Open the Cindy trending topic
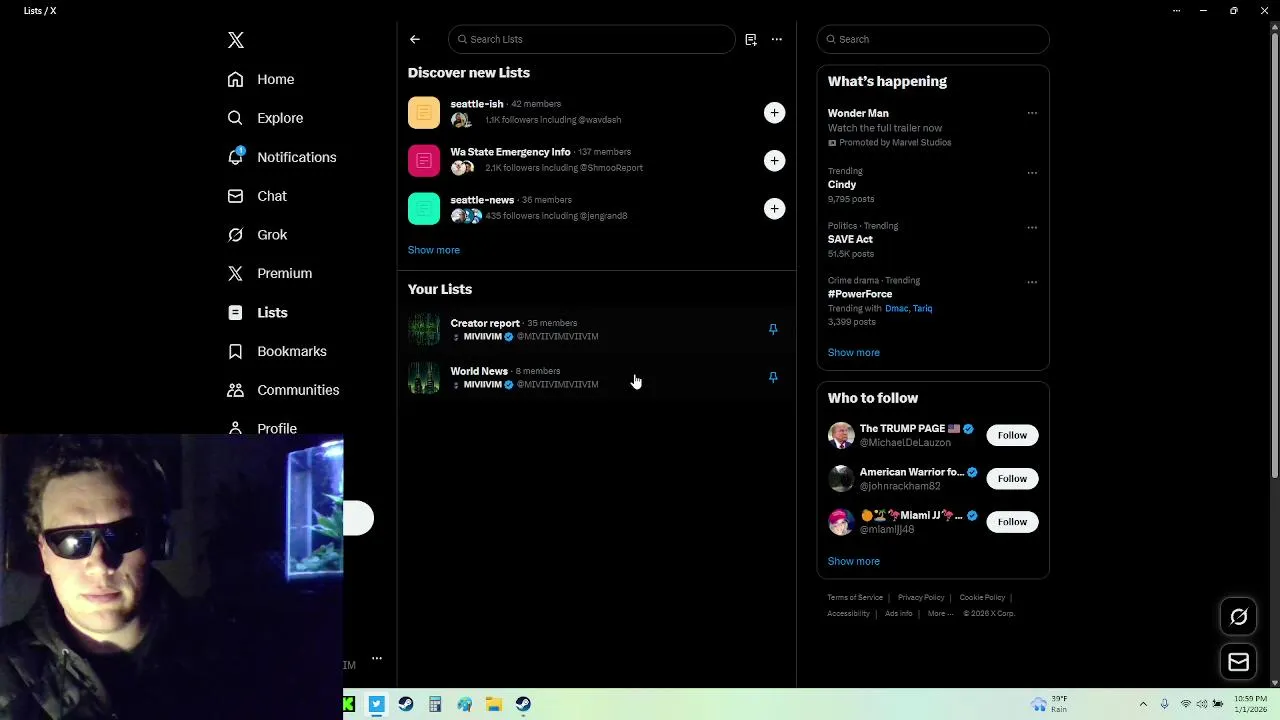 [x=933, y=184]
